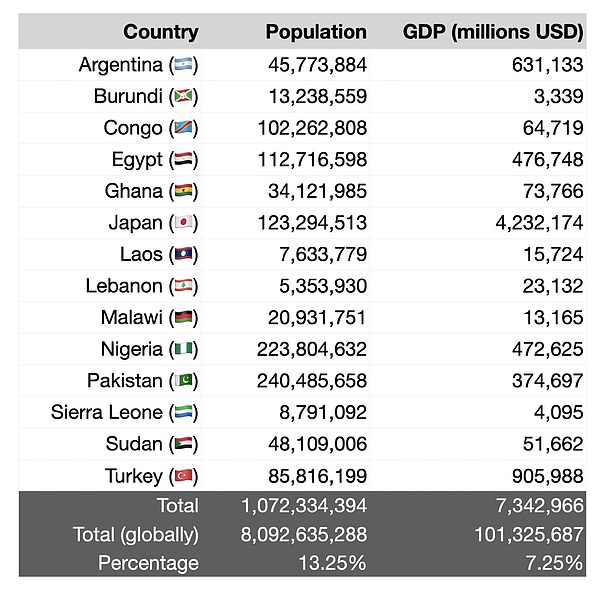The height and width of the screenshot is (593, 600).
Task: Select Egypt's population cell 112,716,598
Action: coord(304,160)
